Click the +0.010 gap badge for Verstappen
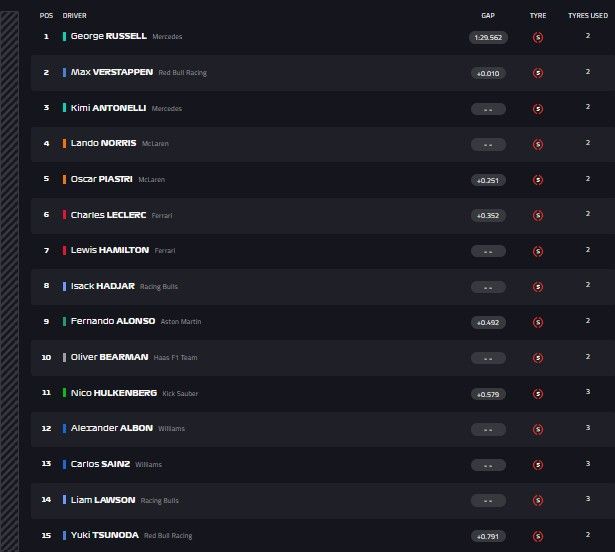This screenshot has height=552, width=615. tap(488, 73)
